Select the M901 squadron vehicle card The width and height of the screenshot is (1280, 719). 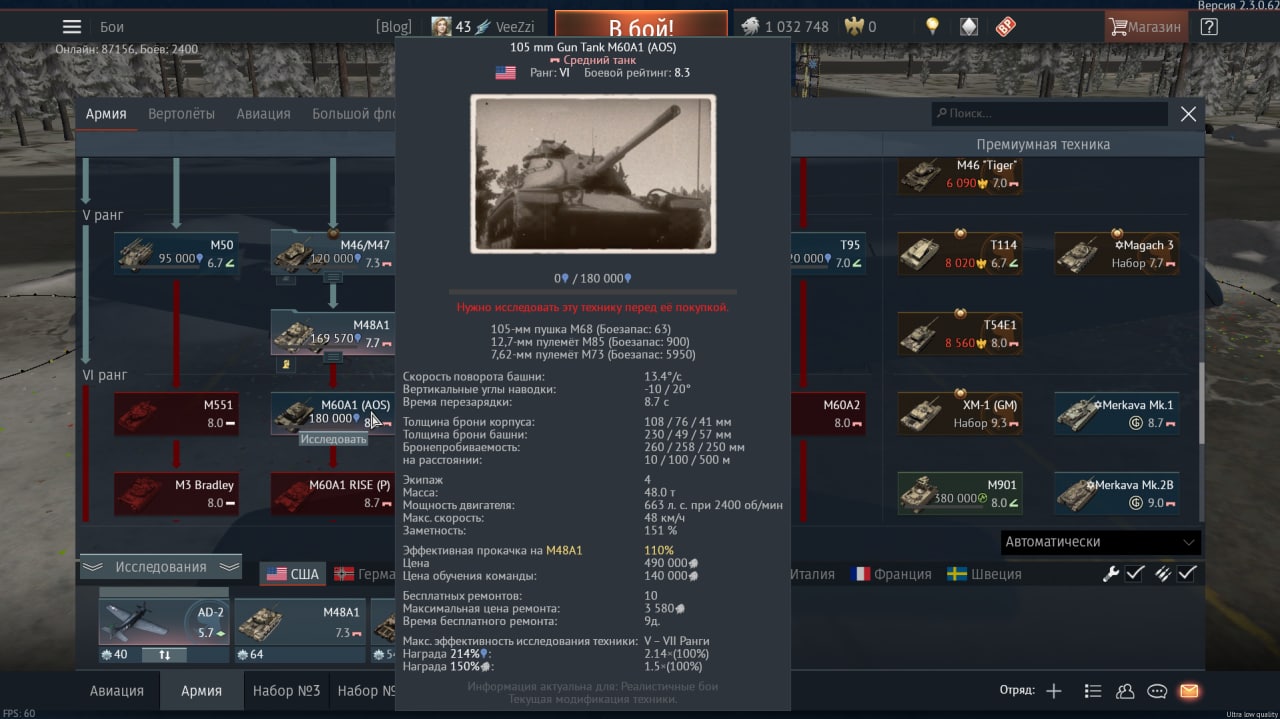click(x=959, y=493)
